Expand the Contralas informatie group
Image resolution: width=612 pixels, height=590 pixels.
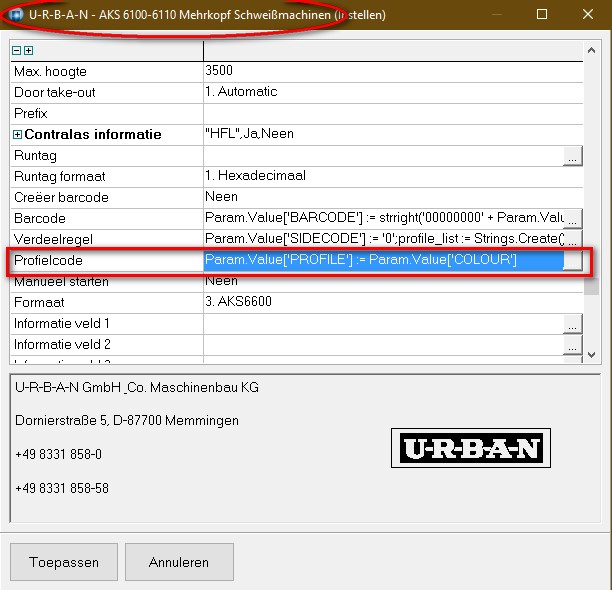coord(17,135)
